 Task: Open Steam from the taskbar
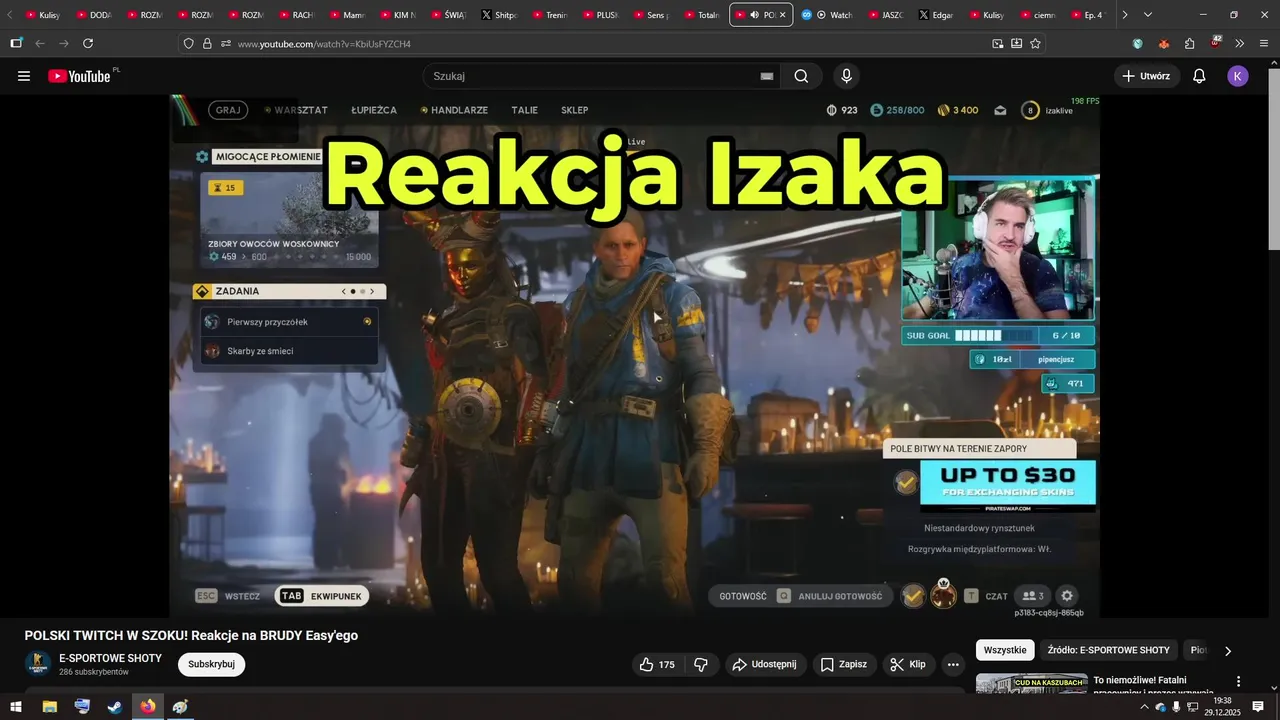click(115, 707)
